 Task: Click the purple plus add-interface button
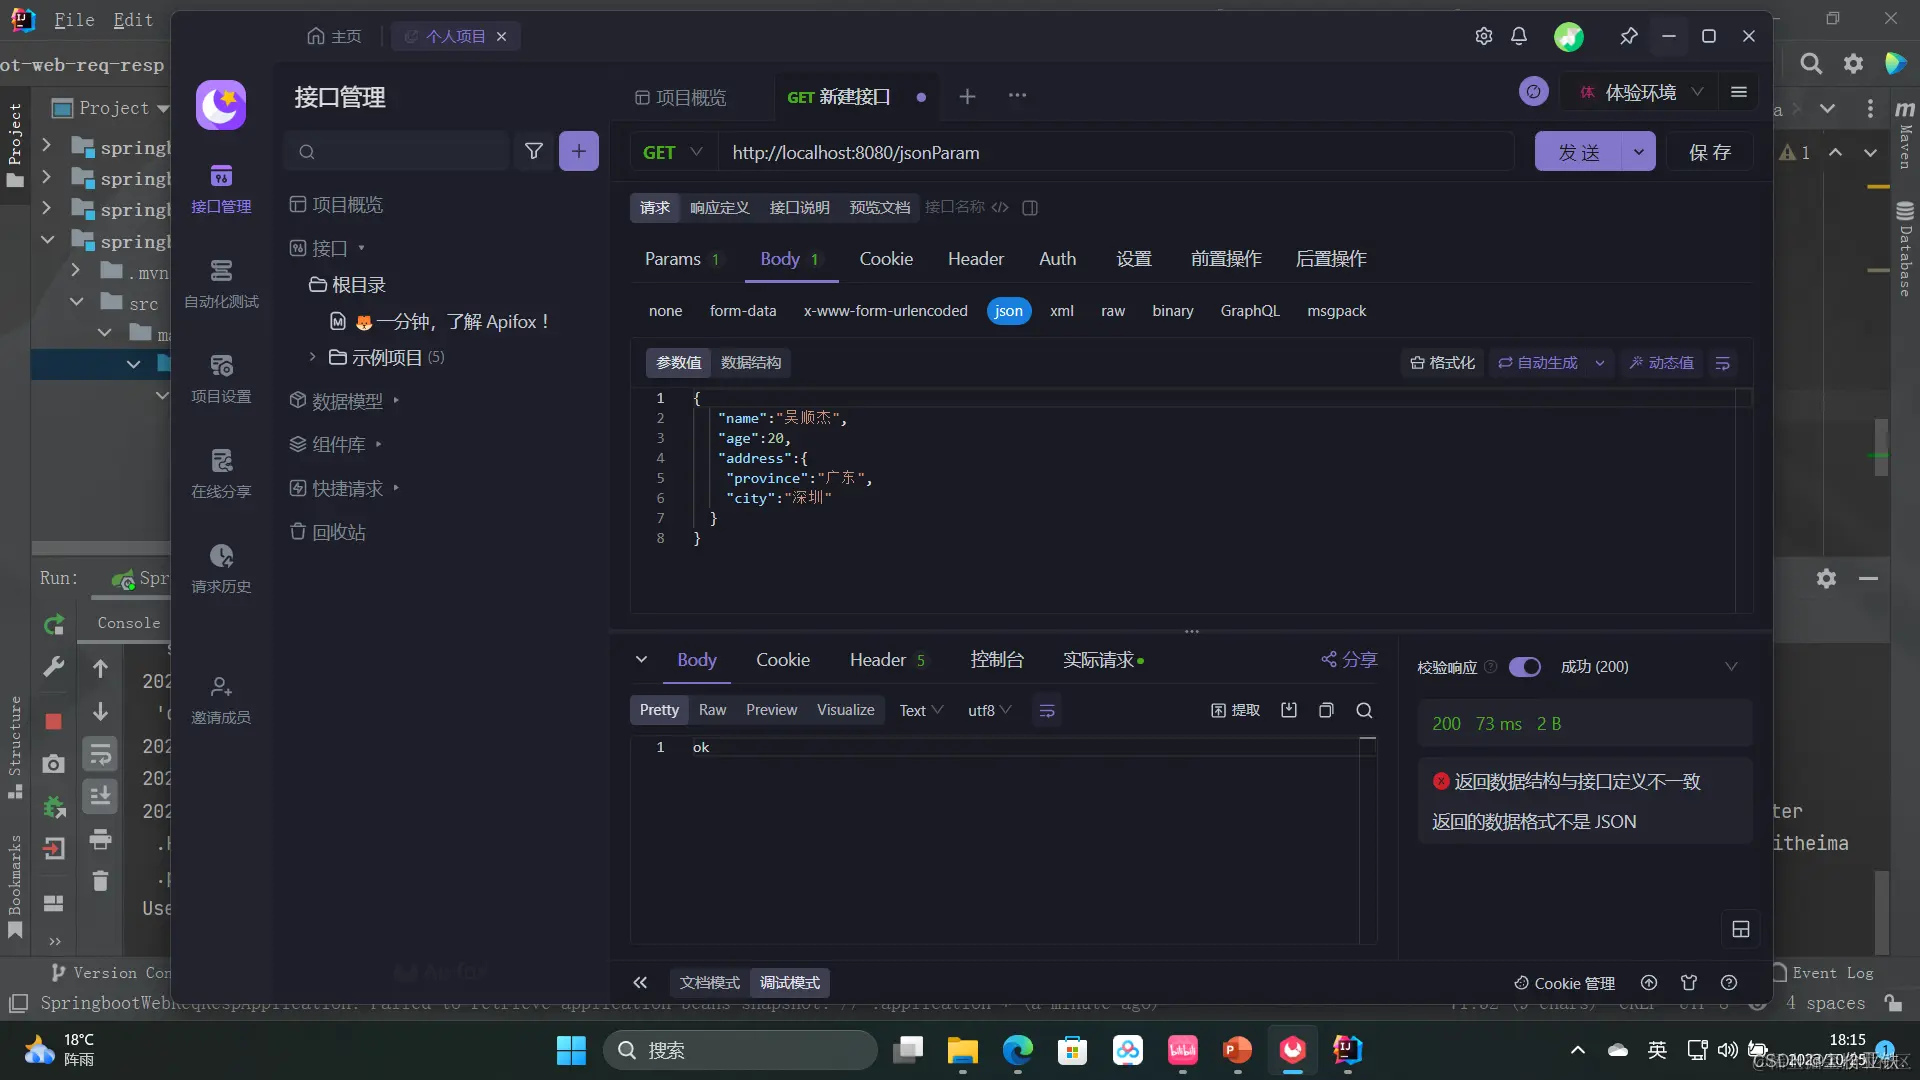coord(578,151)
